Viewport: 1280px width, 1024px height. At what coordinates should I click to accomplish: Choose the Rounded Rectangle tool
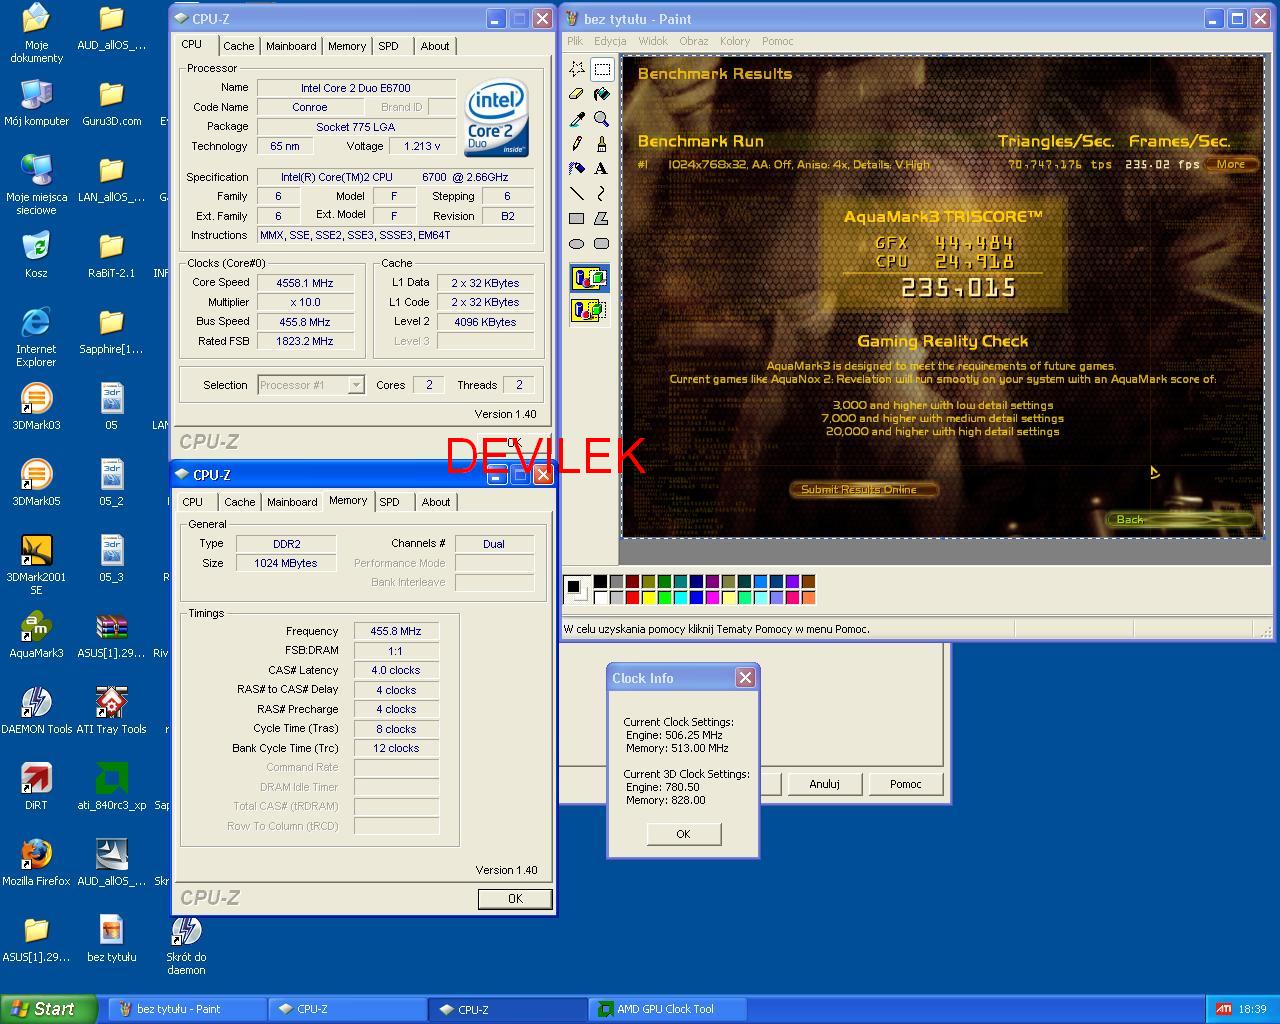(x=602, y=244)
